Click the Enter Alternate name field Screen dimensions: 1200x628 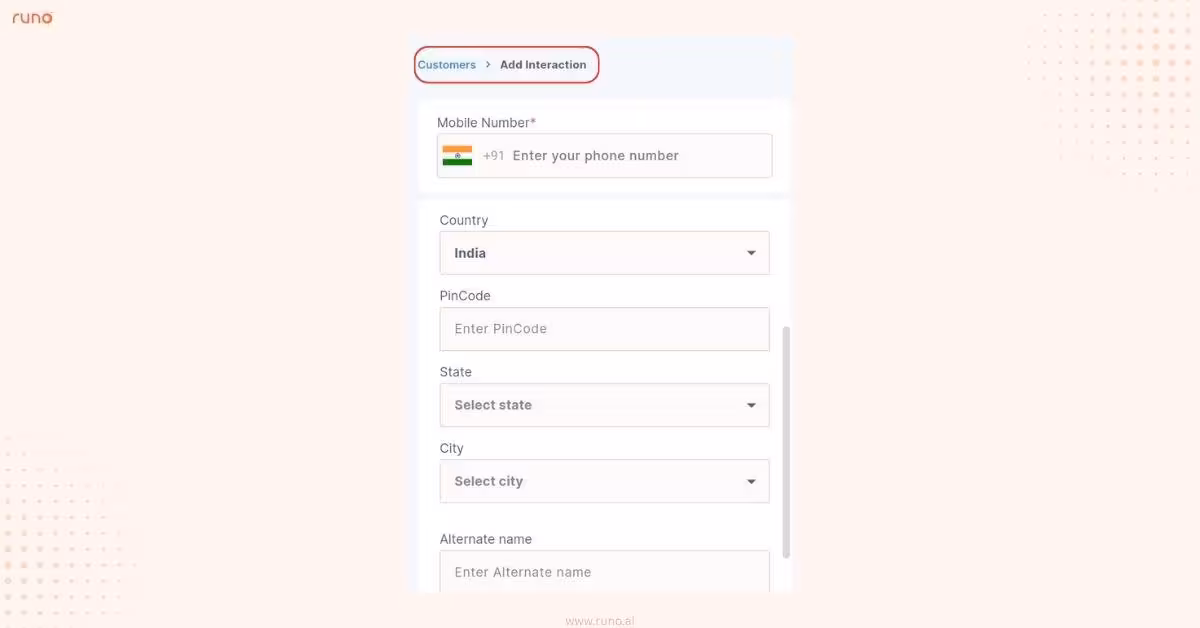(604, 572)
